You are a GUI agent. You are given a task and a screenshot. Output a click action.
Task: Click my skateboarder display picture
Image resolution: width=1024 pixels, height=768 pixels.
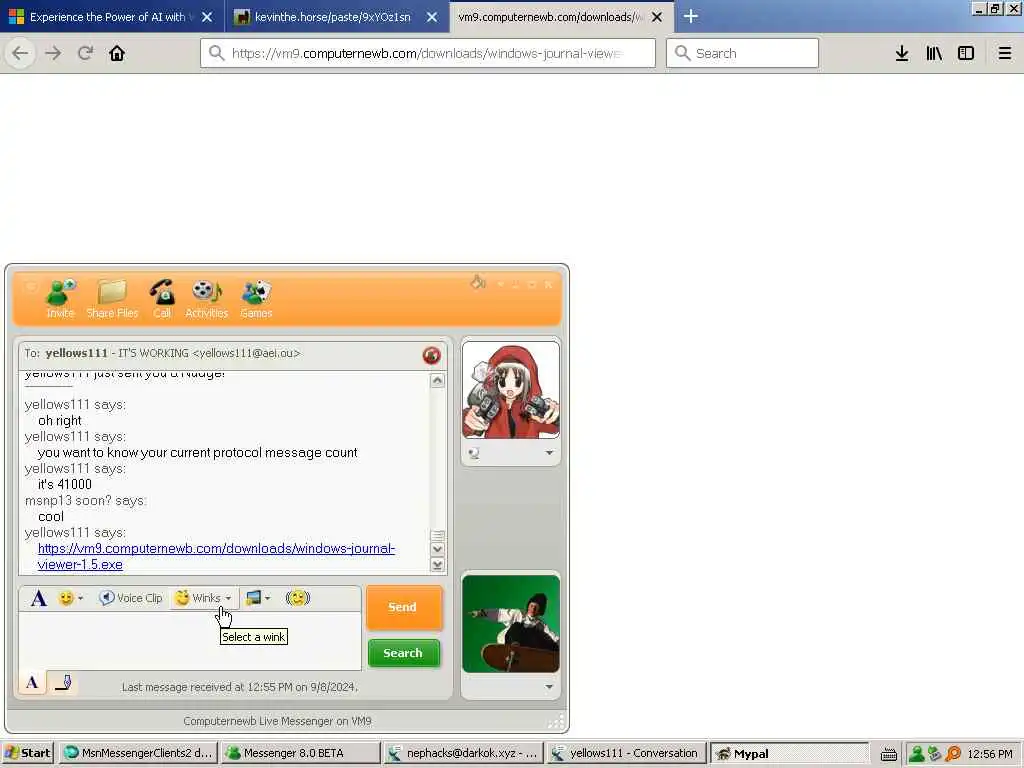[x=511, y=624]
